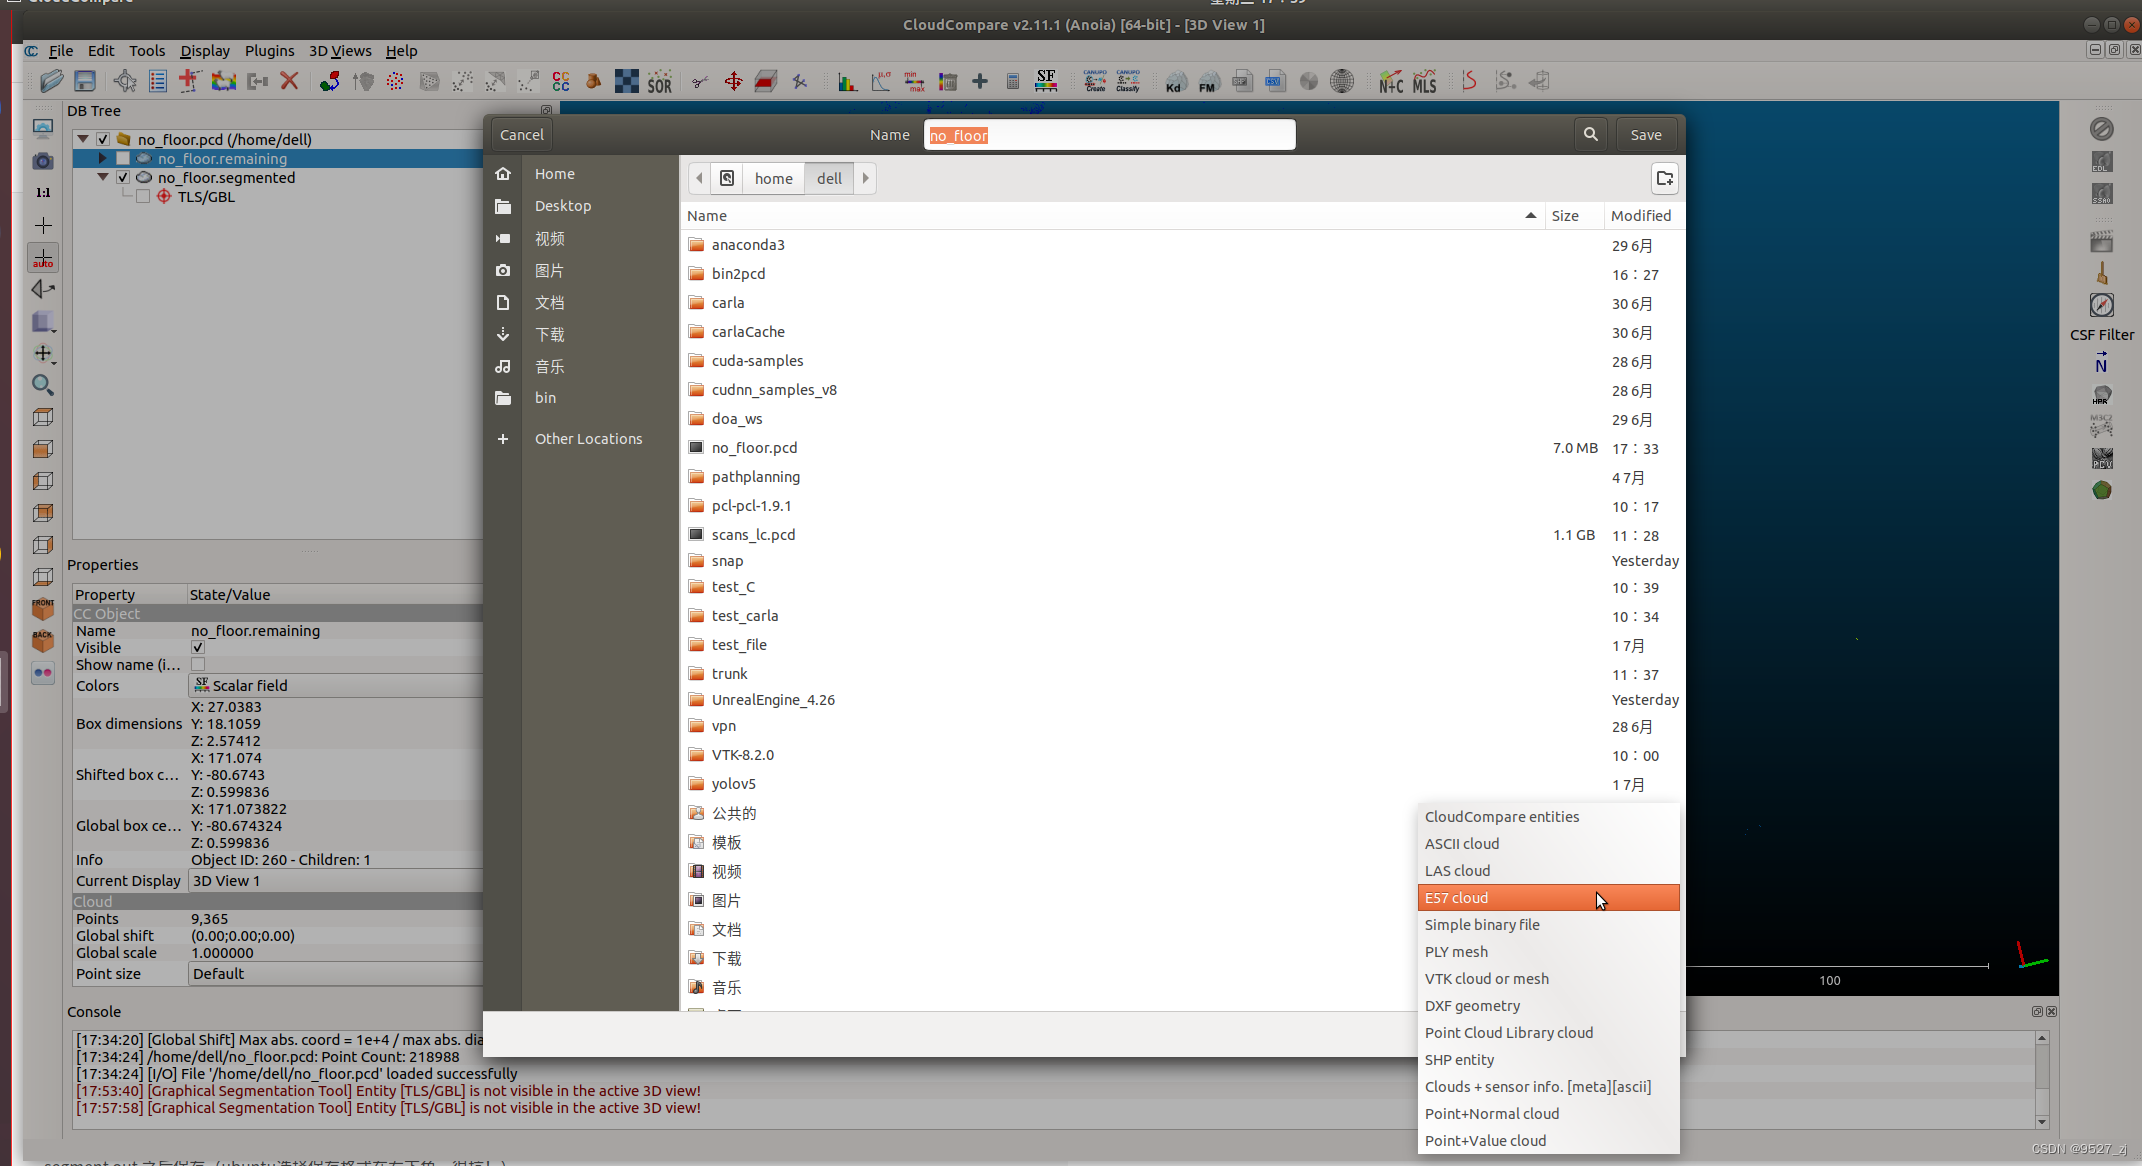The height and width of the screenshot is (1166, 2142).
Task: Expand the DB Tree root node
Action: pyautogui.click(x=82, y=138)
